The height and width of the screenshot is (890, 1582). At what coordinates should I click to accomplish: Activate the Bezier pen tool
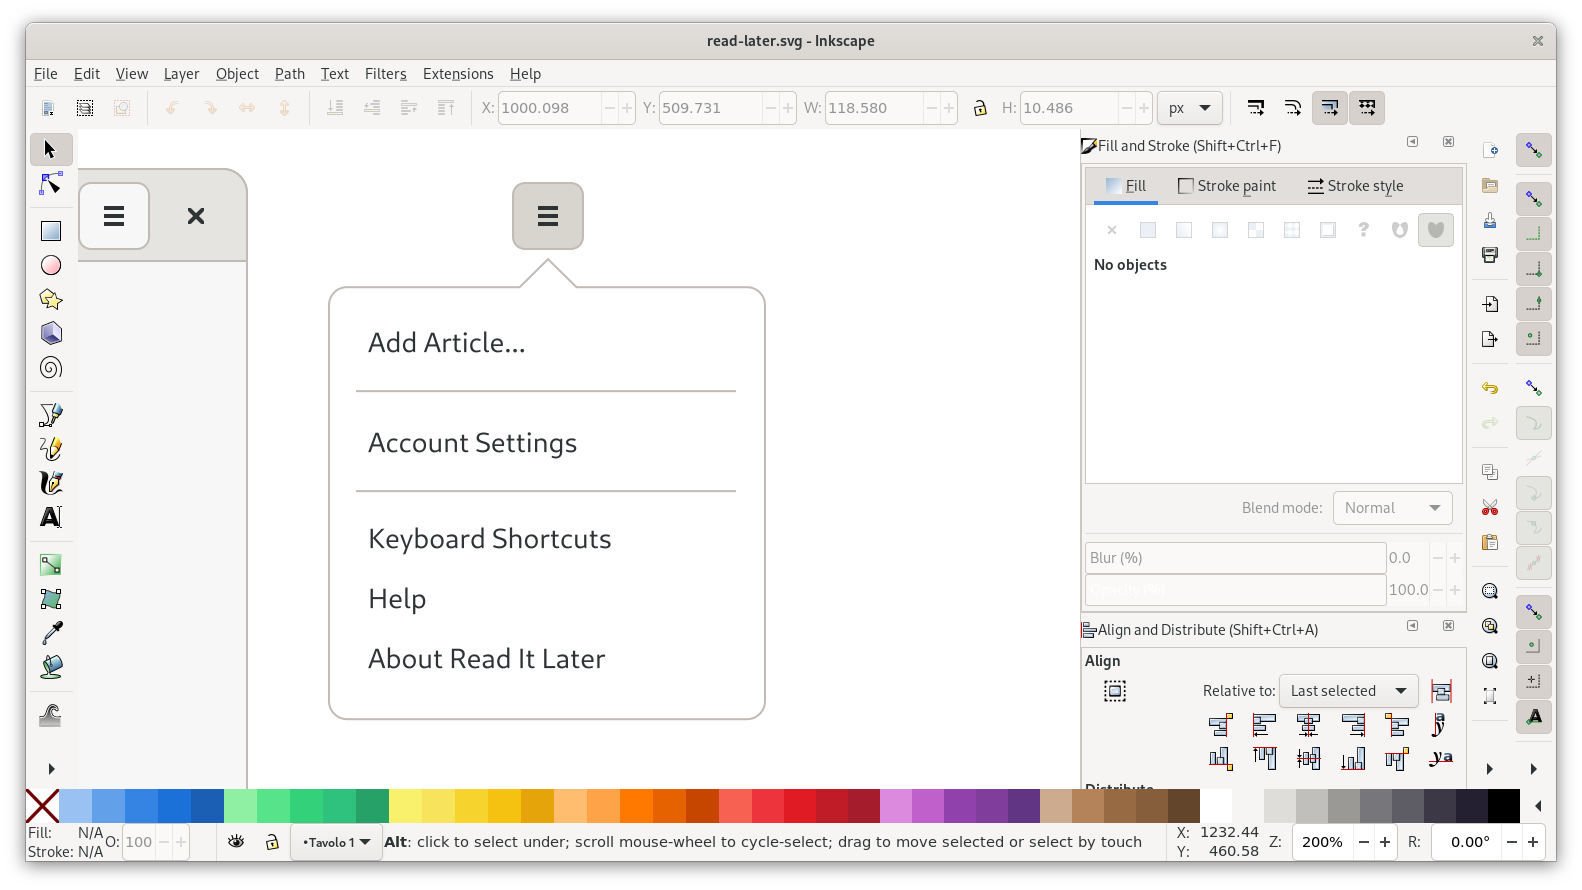click(x=51, y=415)
